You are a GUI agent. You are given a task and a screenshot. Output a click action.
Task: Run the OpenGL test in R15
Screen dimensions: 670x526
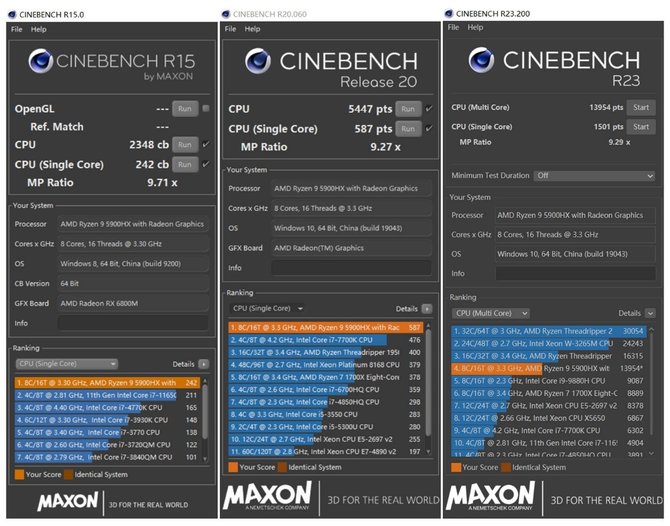(x=185, y=109)
